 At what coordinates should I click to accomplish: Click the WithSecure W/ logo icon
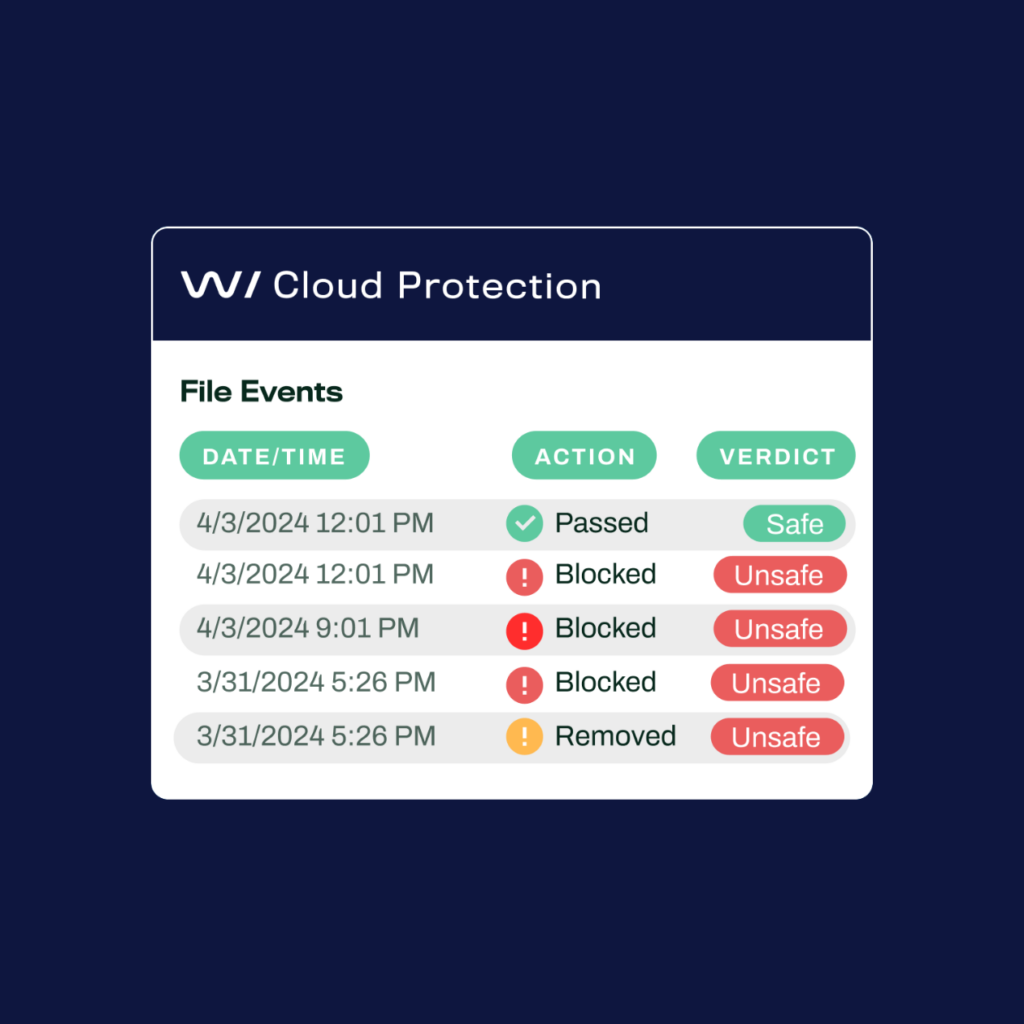(x=221, y=285)
